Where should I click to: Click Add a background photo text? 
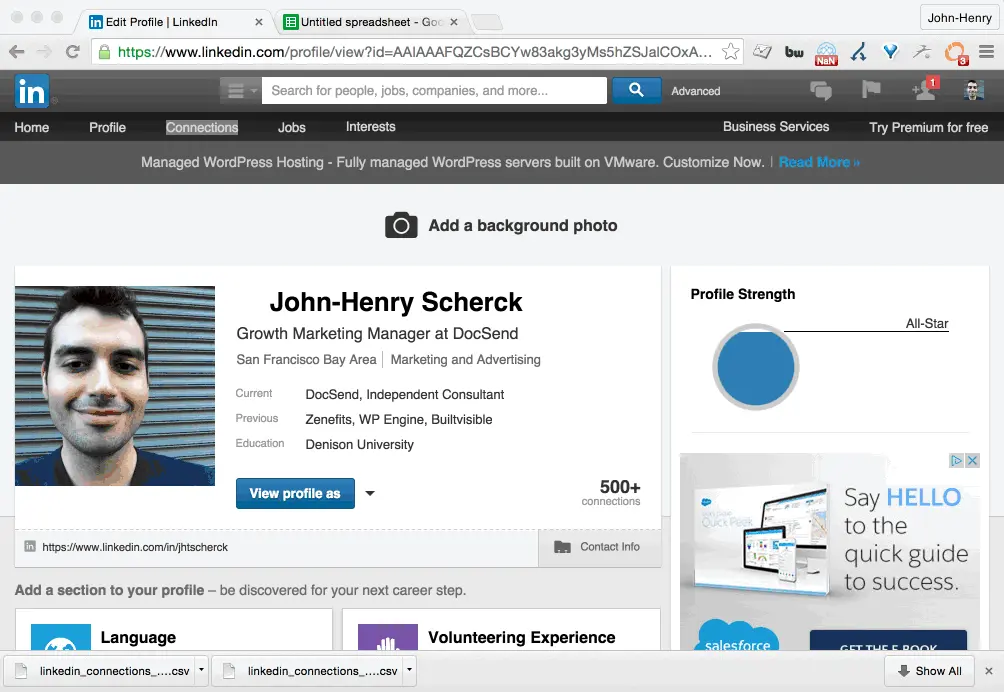[523, 225]
